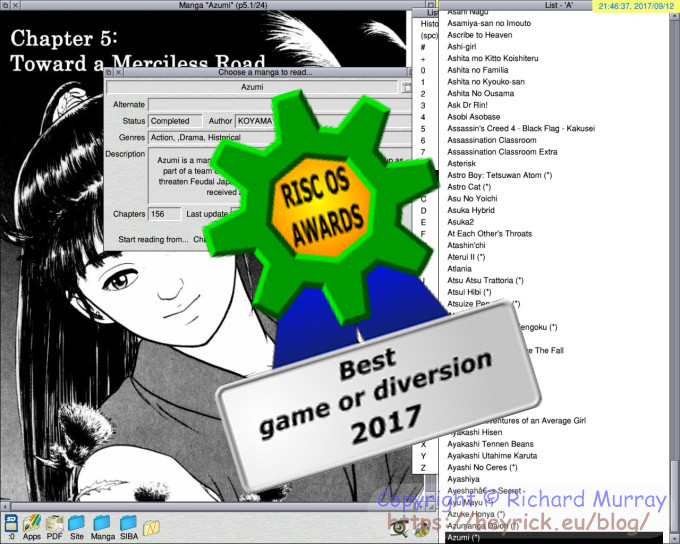Viewport: 680px width, 544px height.
Task: Select Ashi-girl in the list
Action: 461,47
